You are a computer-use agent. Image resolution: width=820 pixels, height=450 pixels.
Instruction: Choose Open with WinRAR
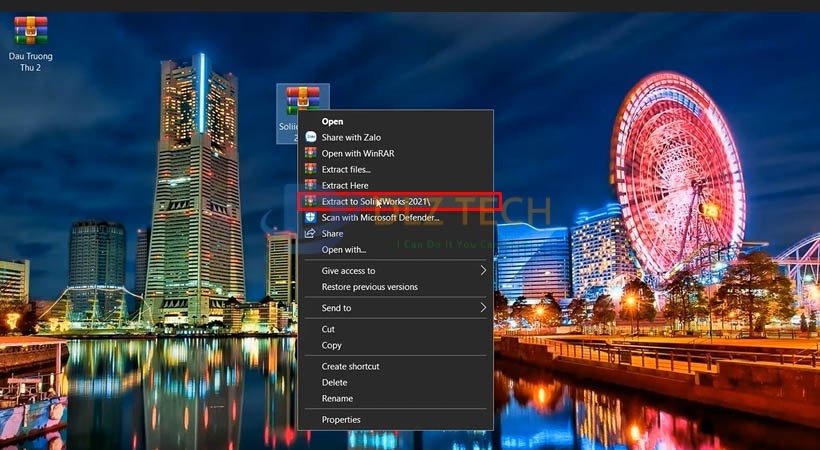358,153
